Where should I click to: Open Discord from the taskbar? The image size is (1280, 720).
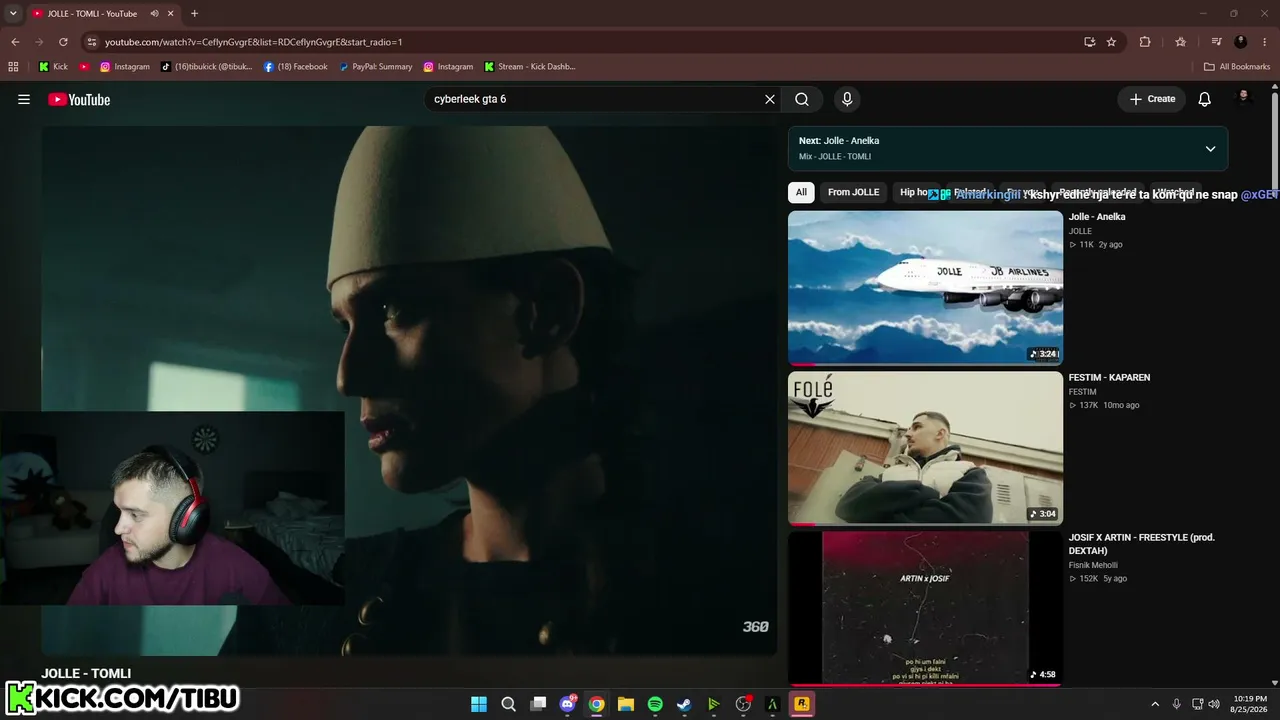[567, 704]
